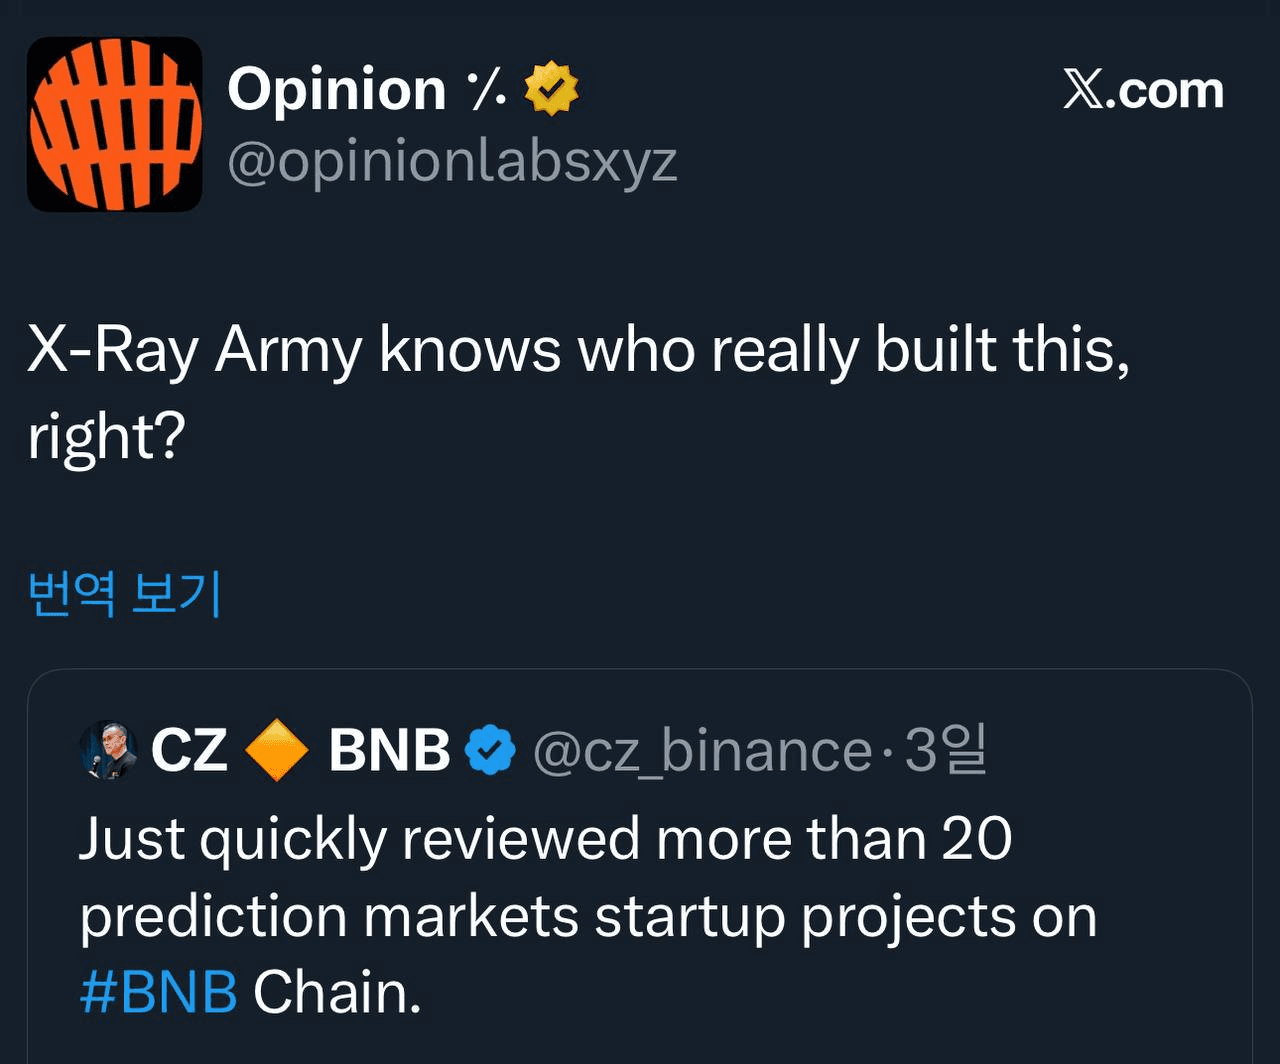Click the blue verified checkmark after BNB
This screenshot has width=1280, height=1064.
[490, 751]
